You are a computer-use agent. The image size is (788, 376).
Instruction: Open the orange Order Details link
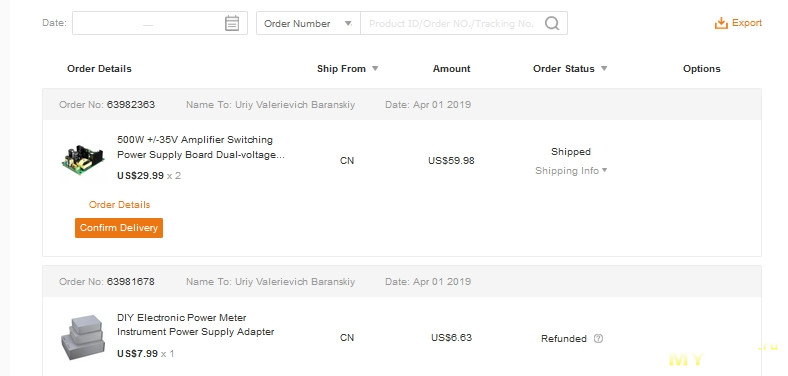point(120,205)
